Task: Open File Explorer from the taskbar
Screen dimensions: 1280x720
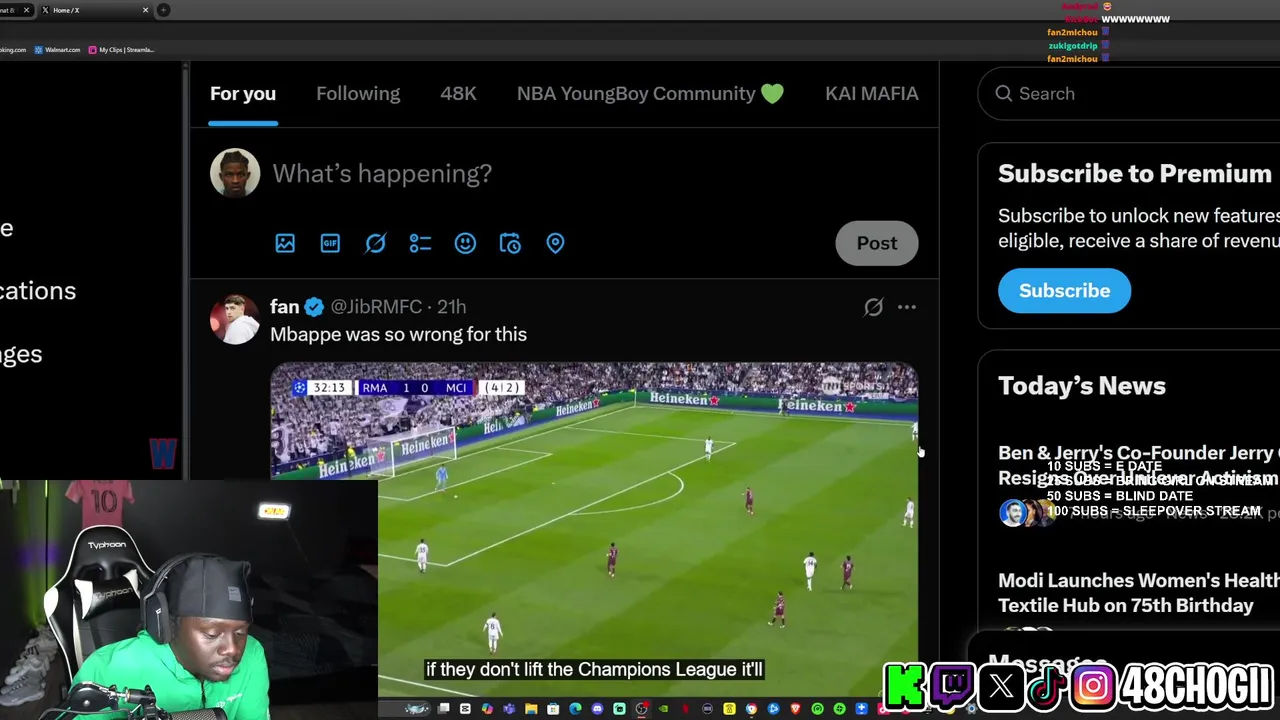Action: click(531, 709)
